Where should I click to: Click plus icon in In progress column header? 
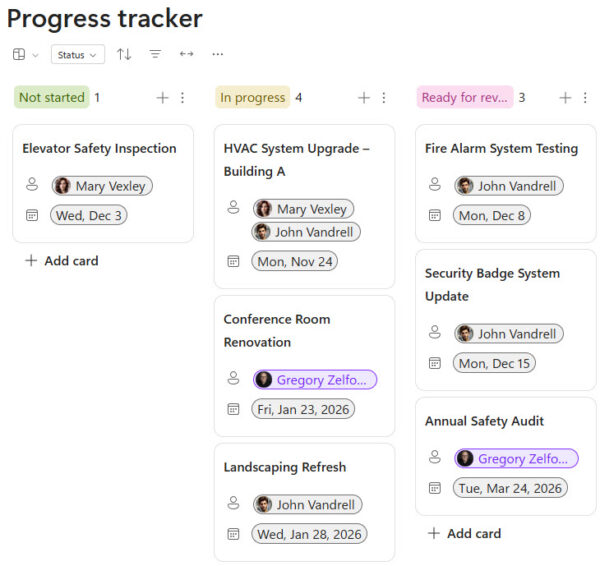[x=364, y=98]
